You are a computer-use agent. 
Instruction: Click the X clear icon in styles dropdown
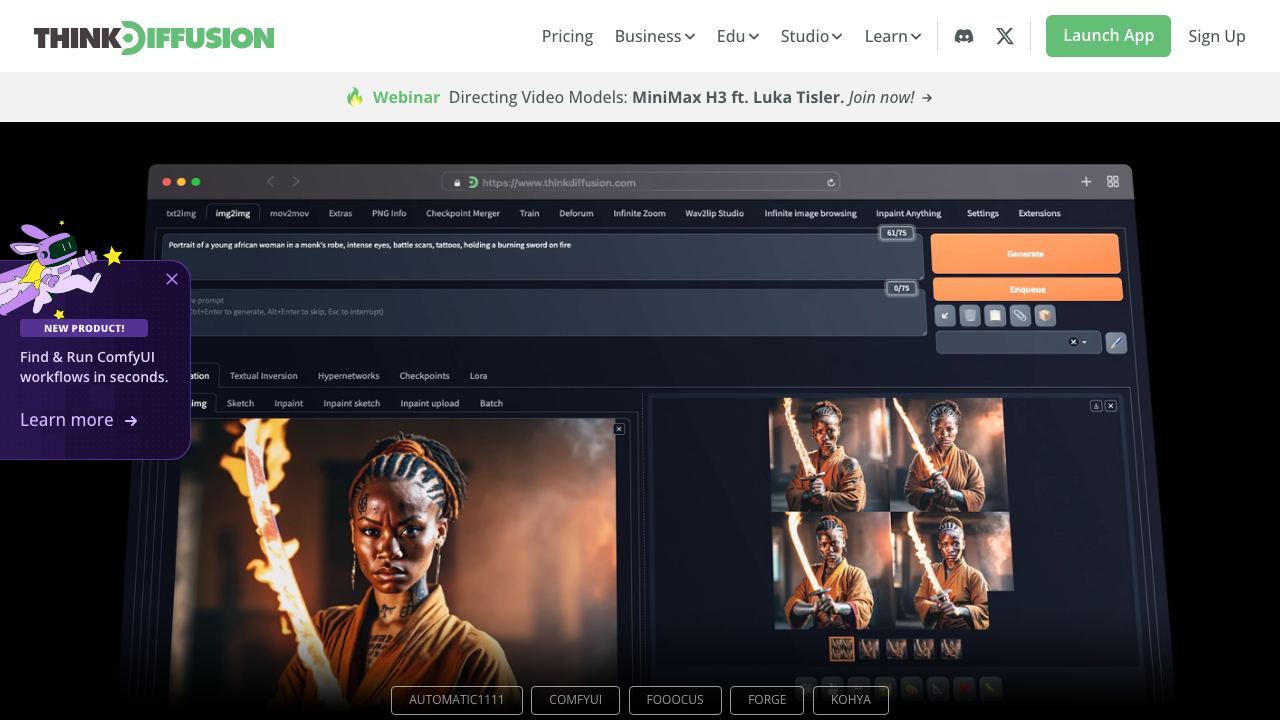pyautogui.click(x=1073, y=342)
